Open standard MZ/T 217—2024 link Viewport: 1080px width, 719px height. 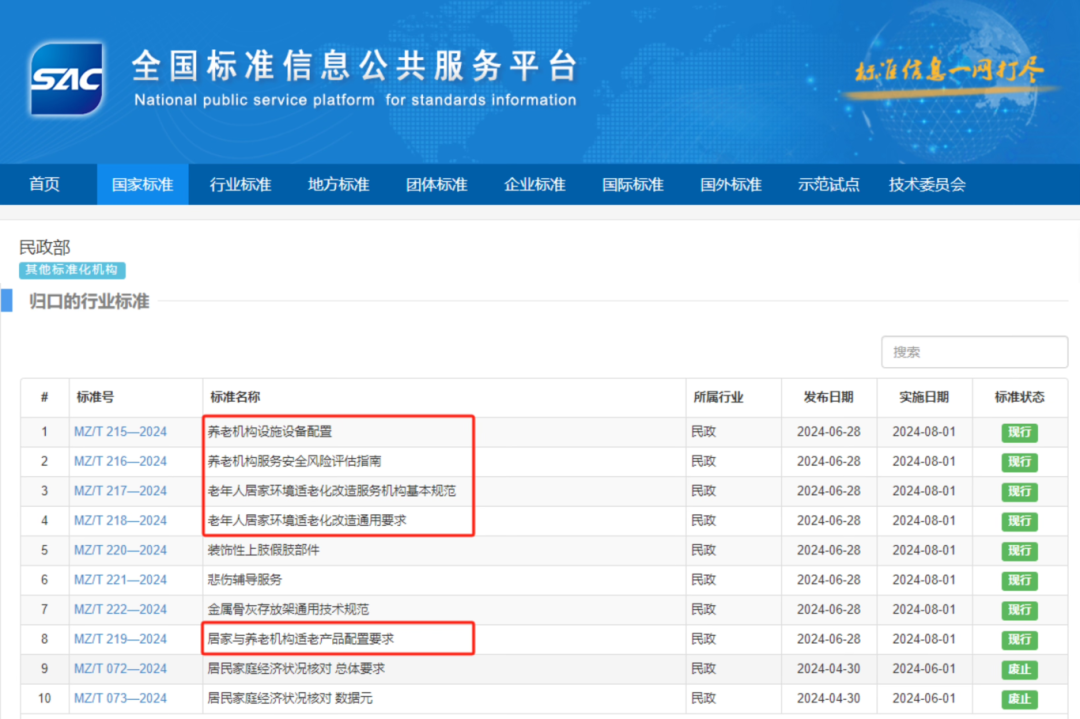[x=120, y=491]
